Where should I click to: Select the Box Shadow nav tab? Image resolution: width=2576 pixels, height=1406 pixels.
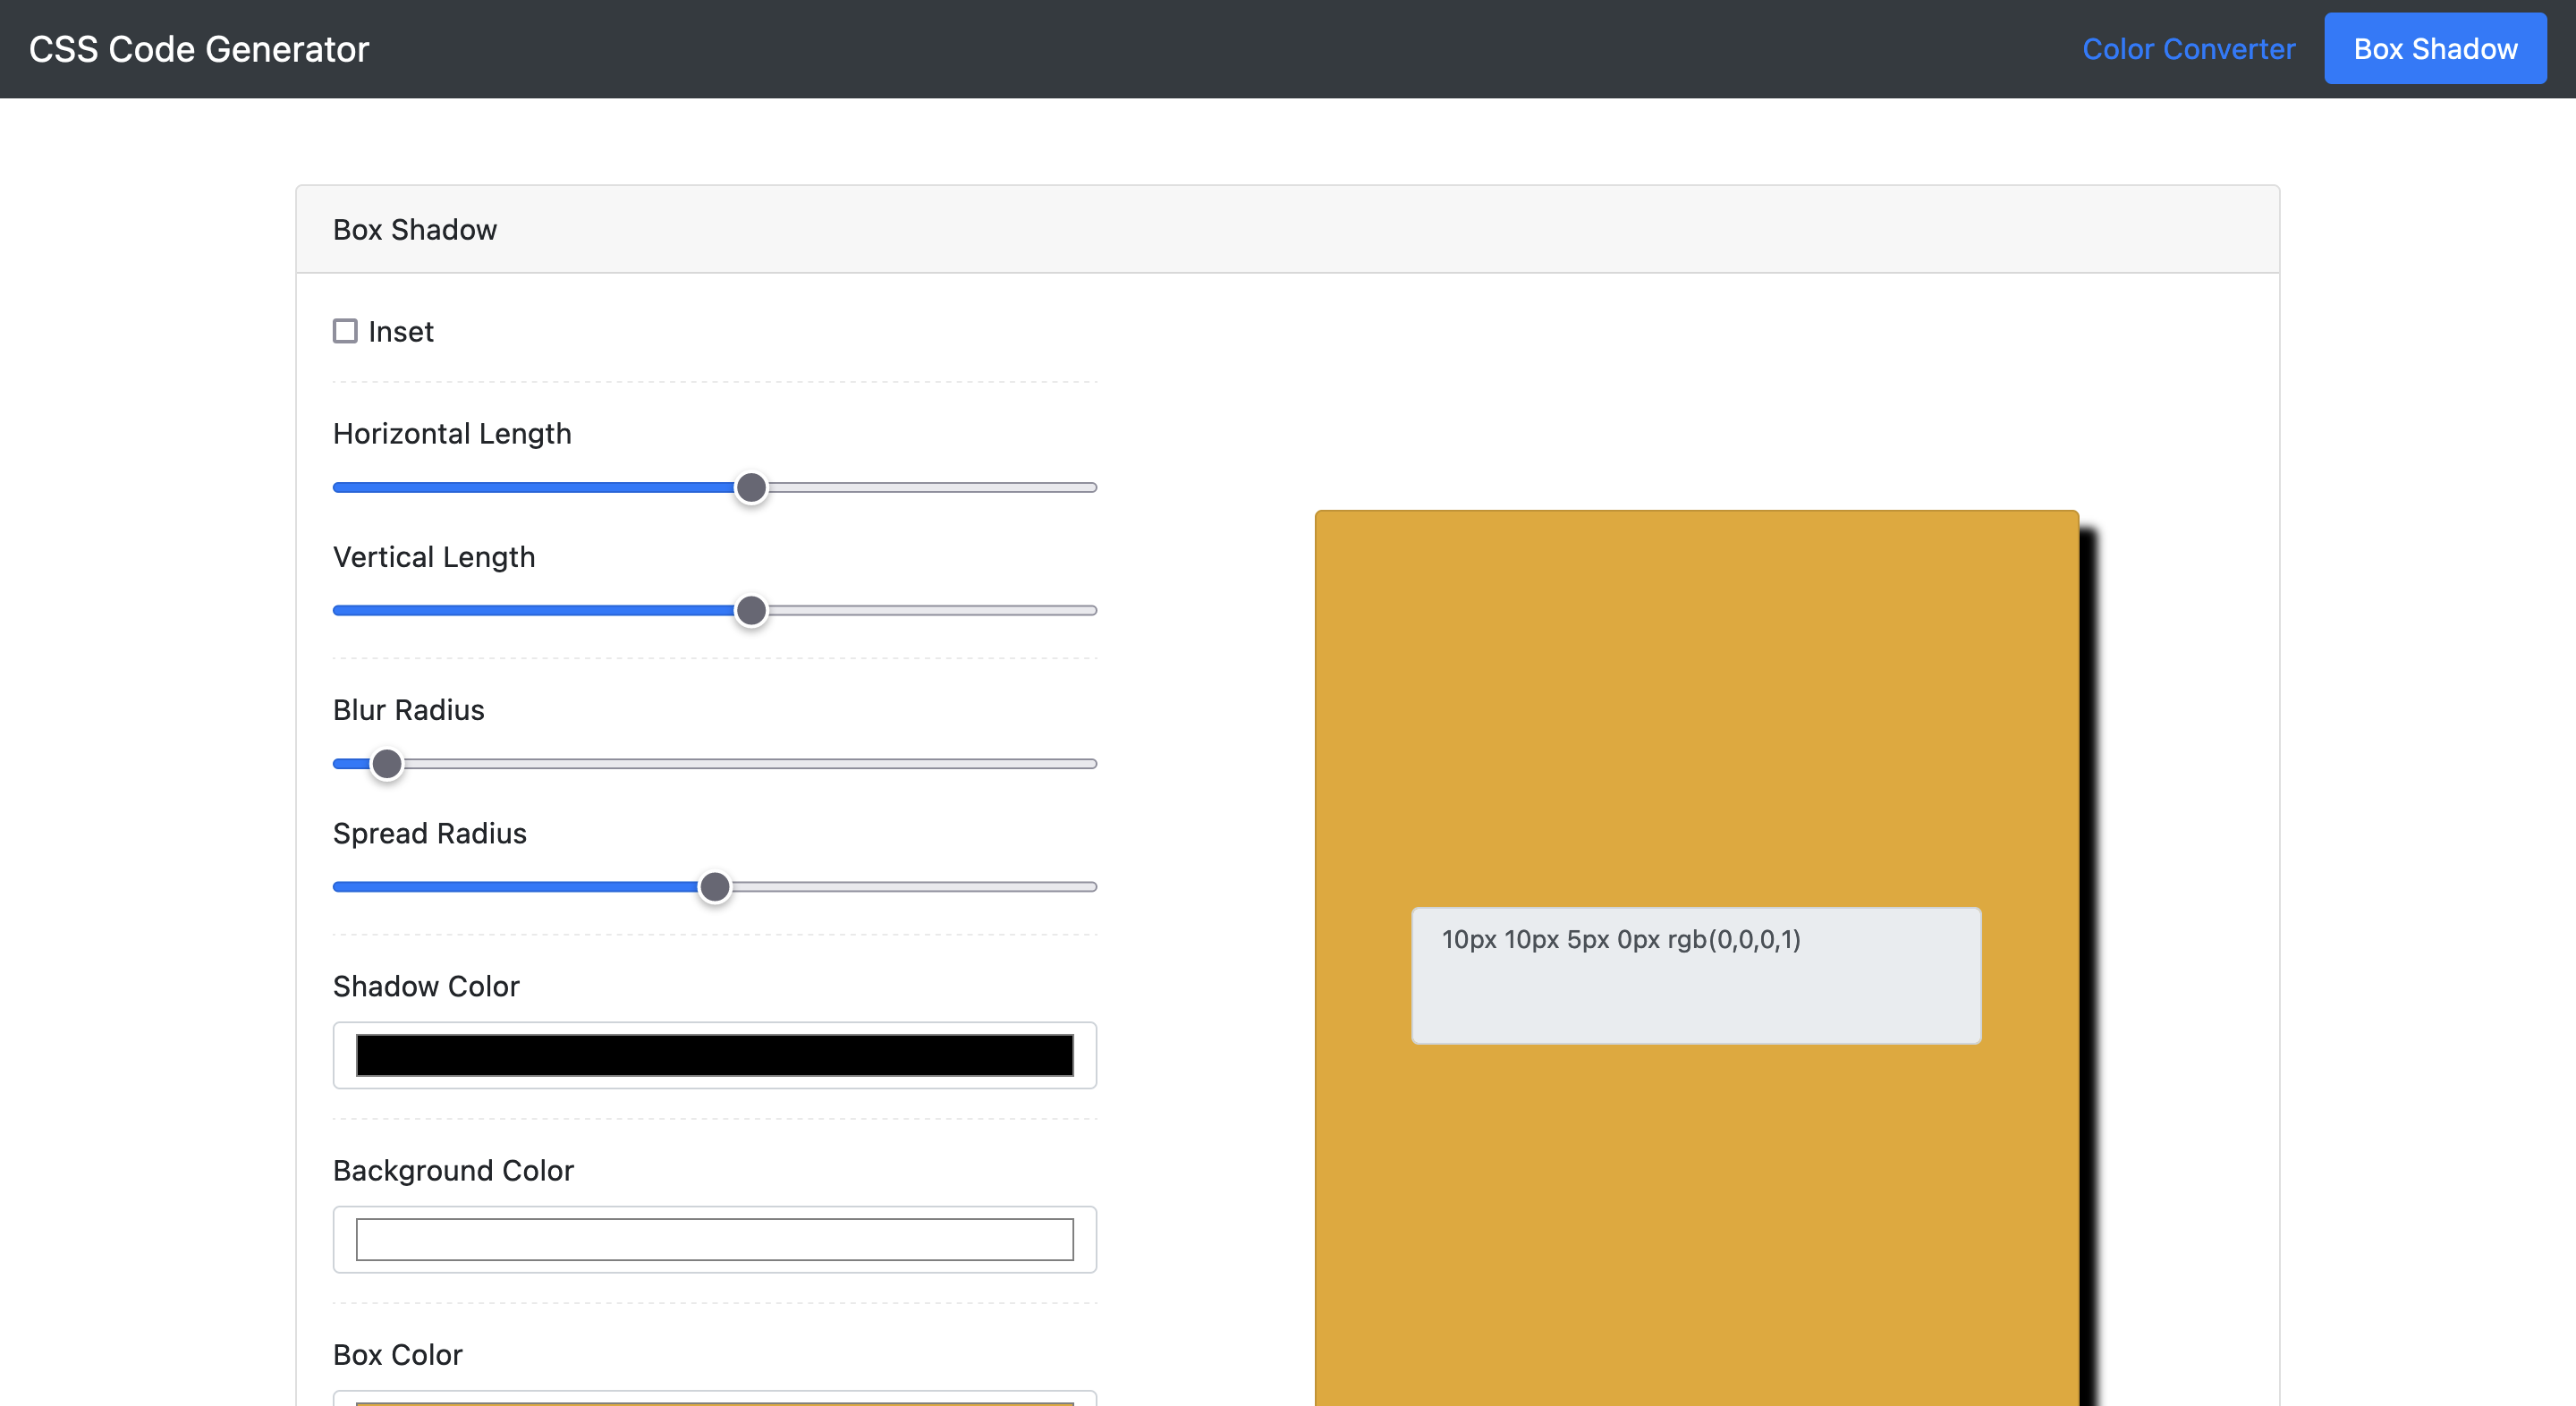[2434, 49]
